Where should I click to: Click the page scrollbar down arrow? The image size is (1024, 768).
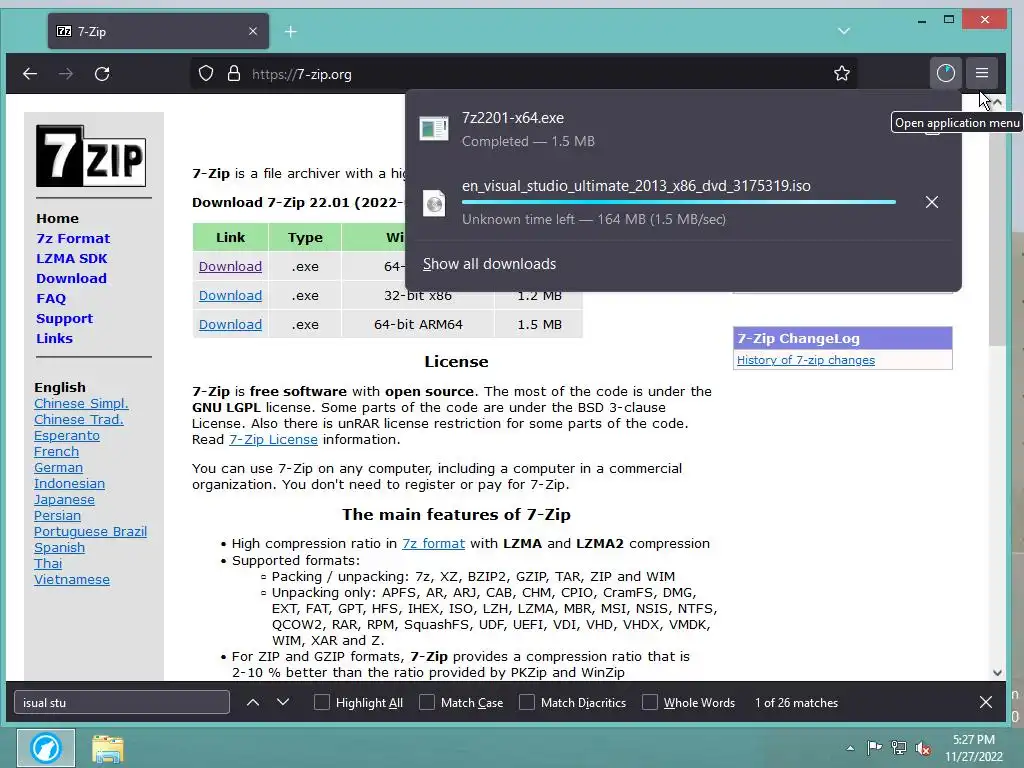(x=997, y=673)
